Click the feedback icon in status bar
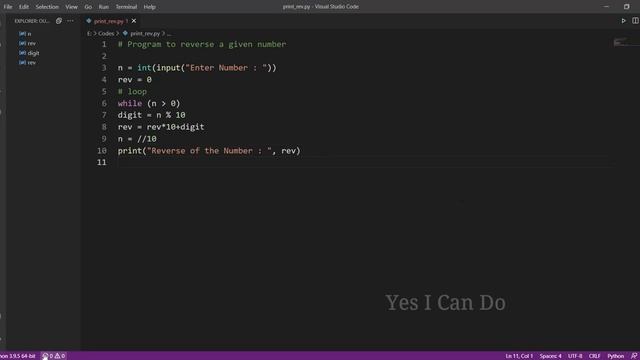Viewport: 640px width, 360px height. 634,356
